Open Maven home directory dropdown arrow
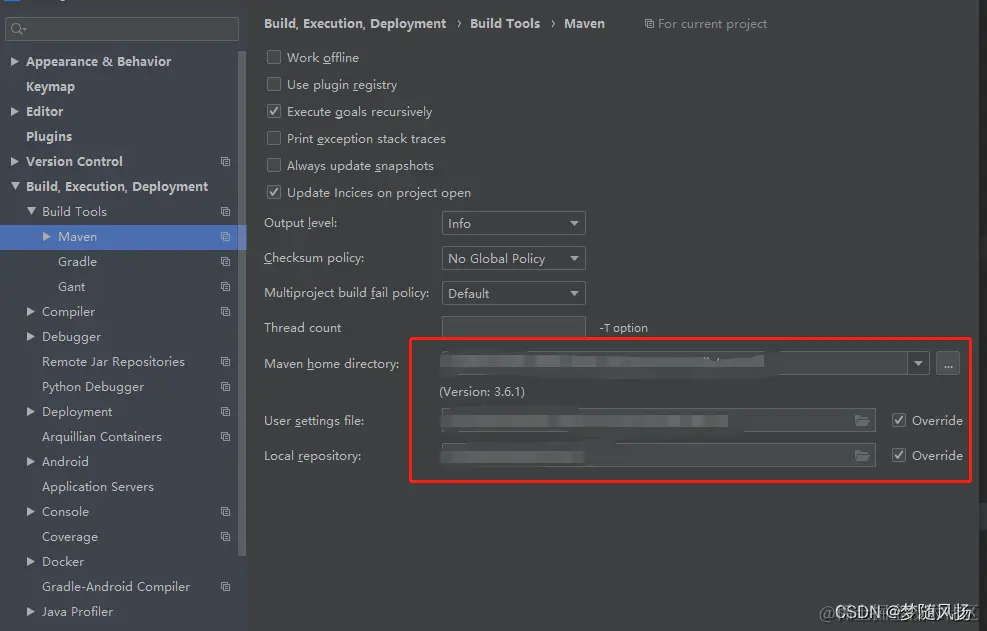The height and width of the screenshot is (631, 987). click(x=918, y=363)
